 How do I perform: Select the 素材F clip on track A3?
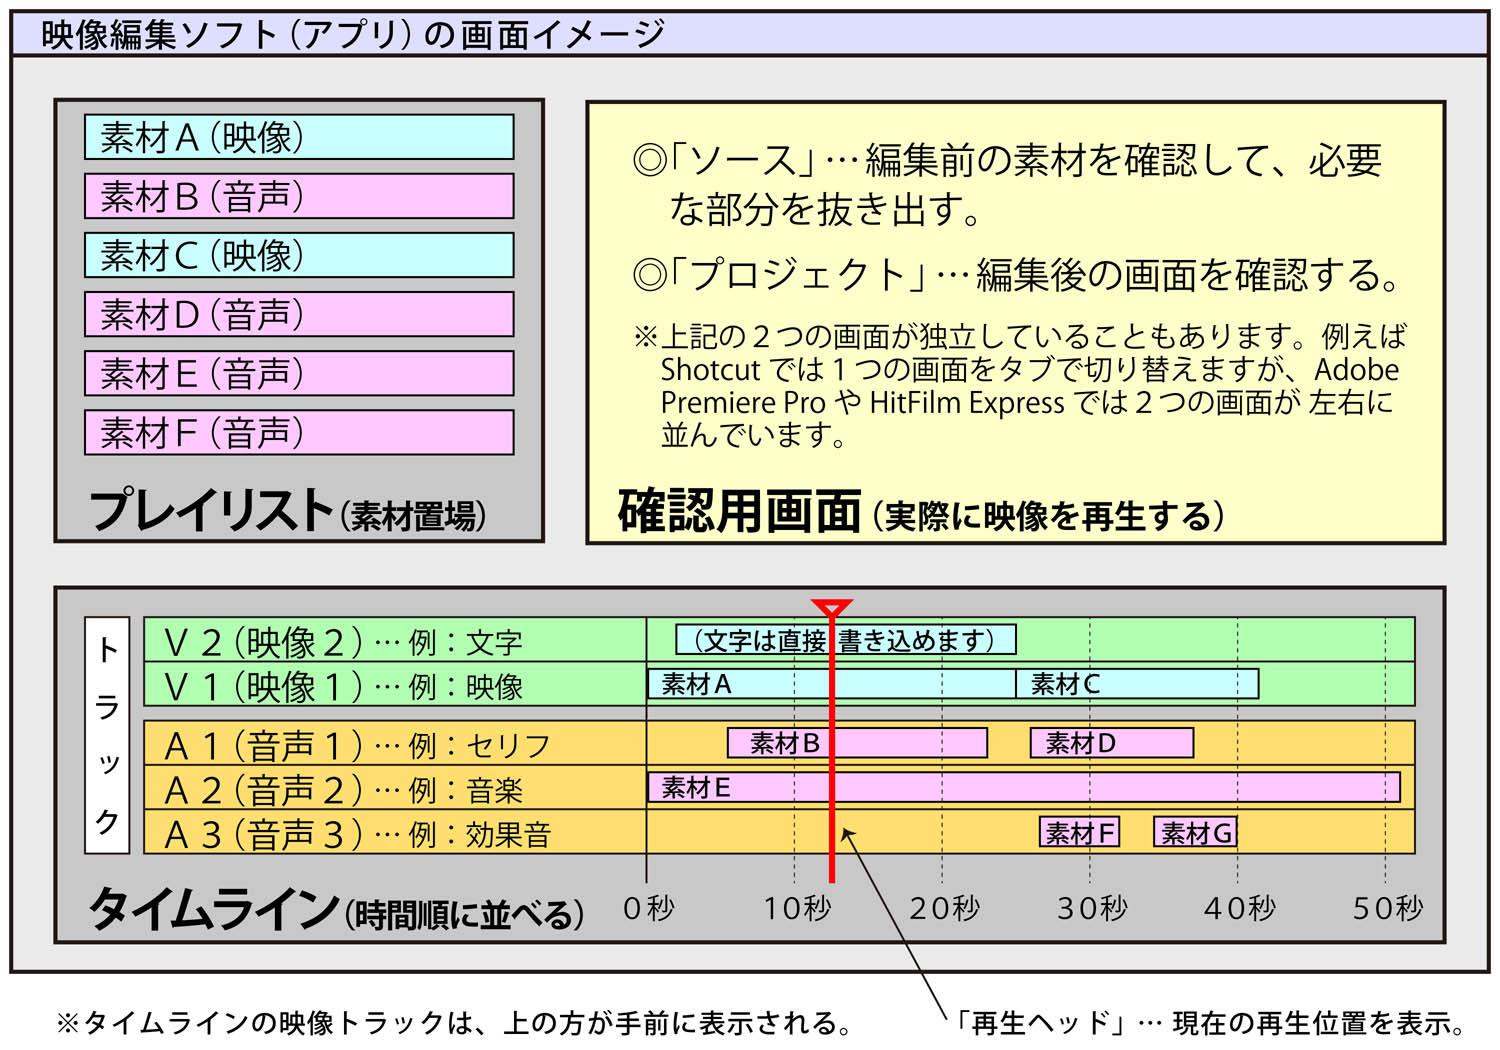[1079, 832]
